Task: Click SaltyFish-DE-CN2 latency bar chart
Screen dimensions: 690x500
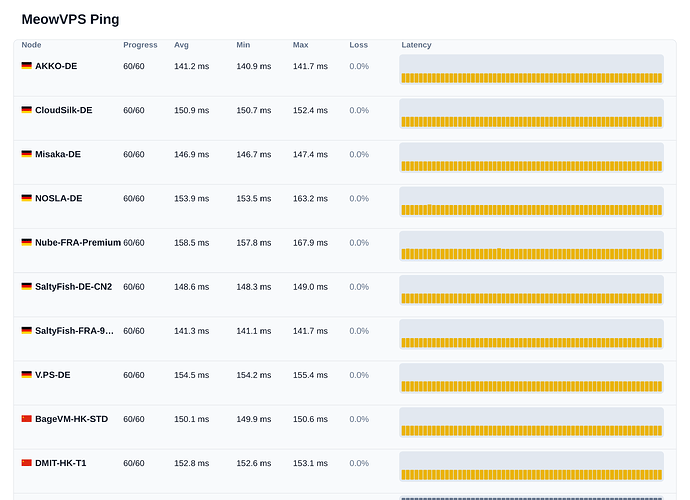Action: tap(532, 290)
